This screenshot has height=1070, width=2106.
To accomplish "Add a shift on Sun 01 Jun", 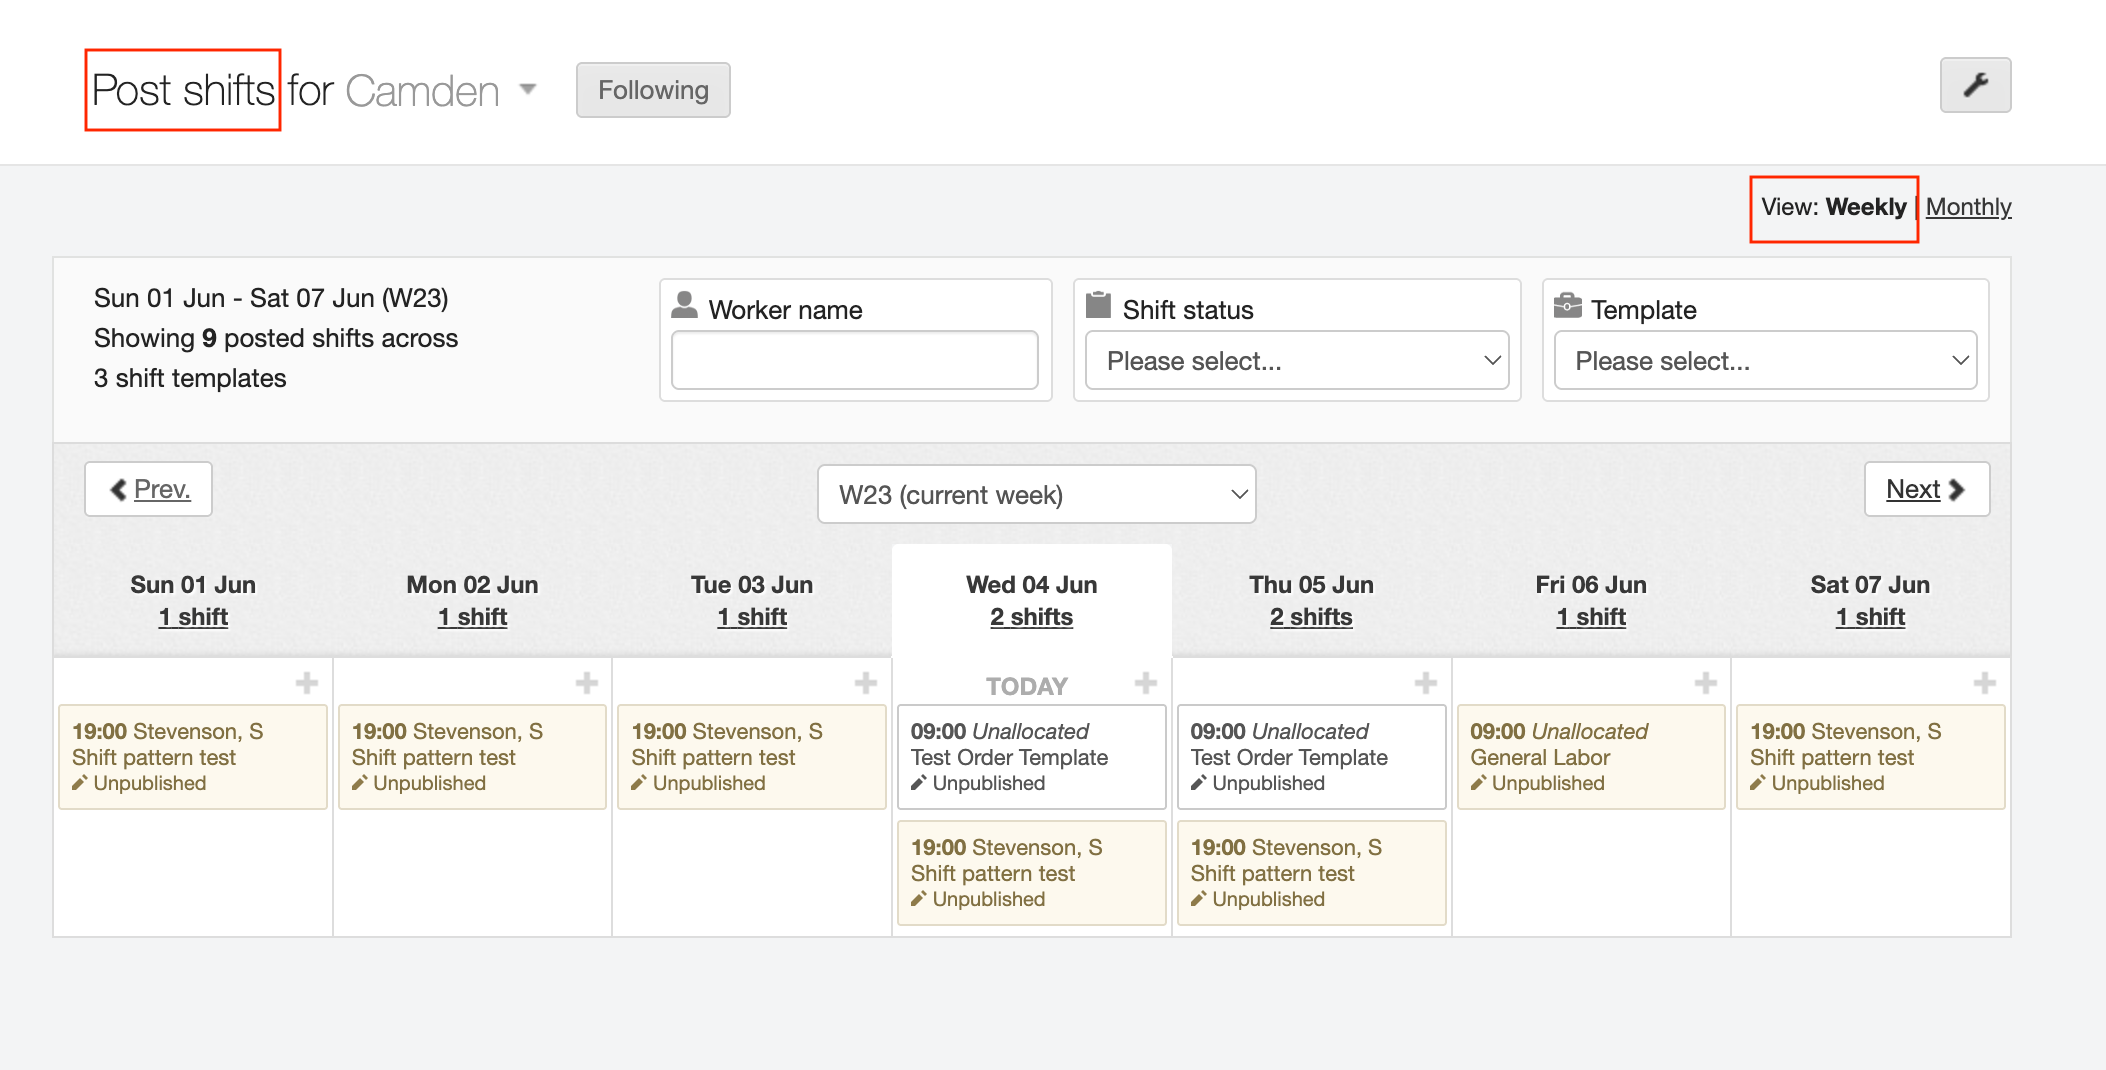I will click(307, 683).
